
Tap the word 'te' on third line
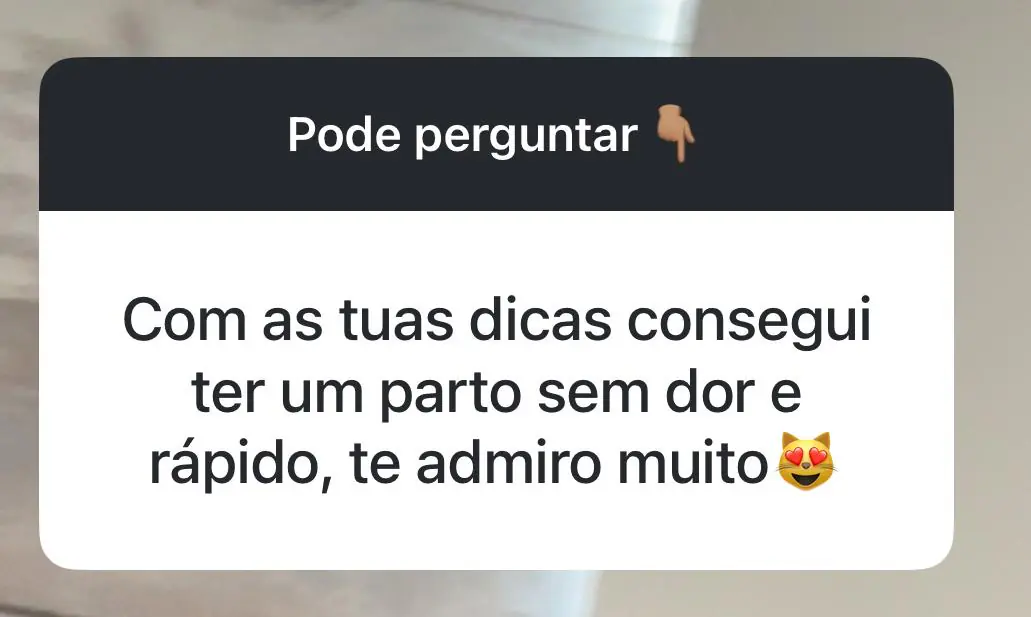(375, 466)
